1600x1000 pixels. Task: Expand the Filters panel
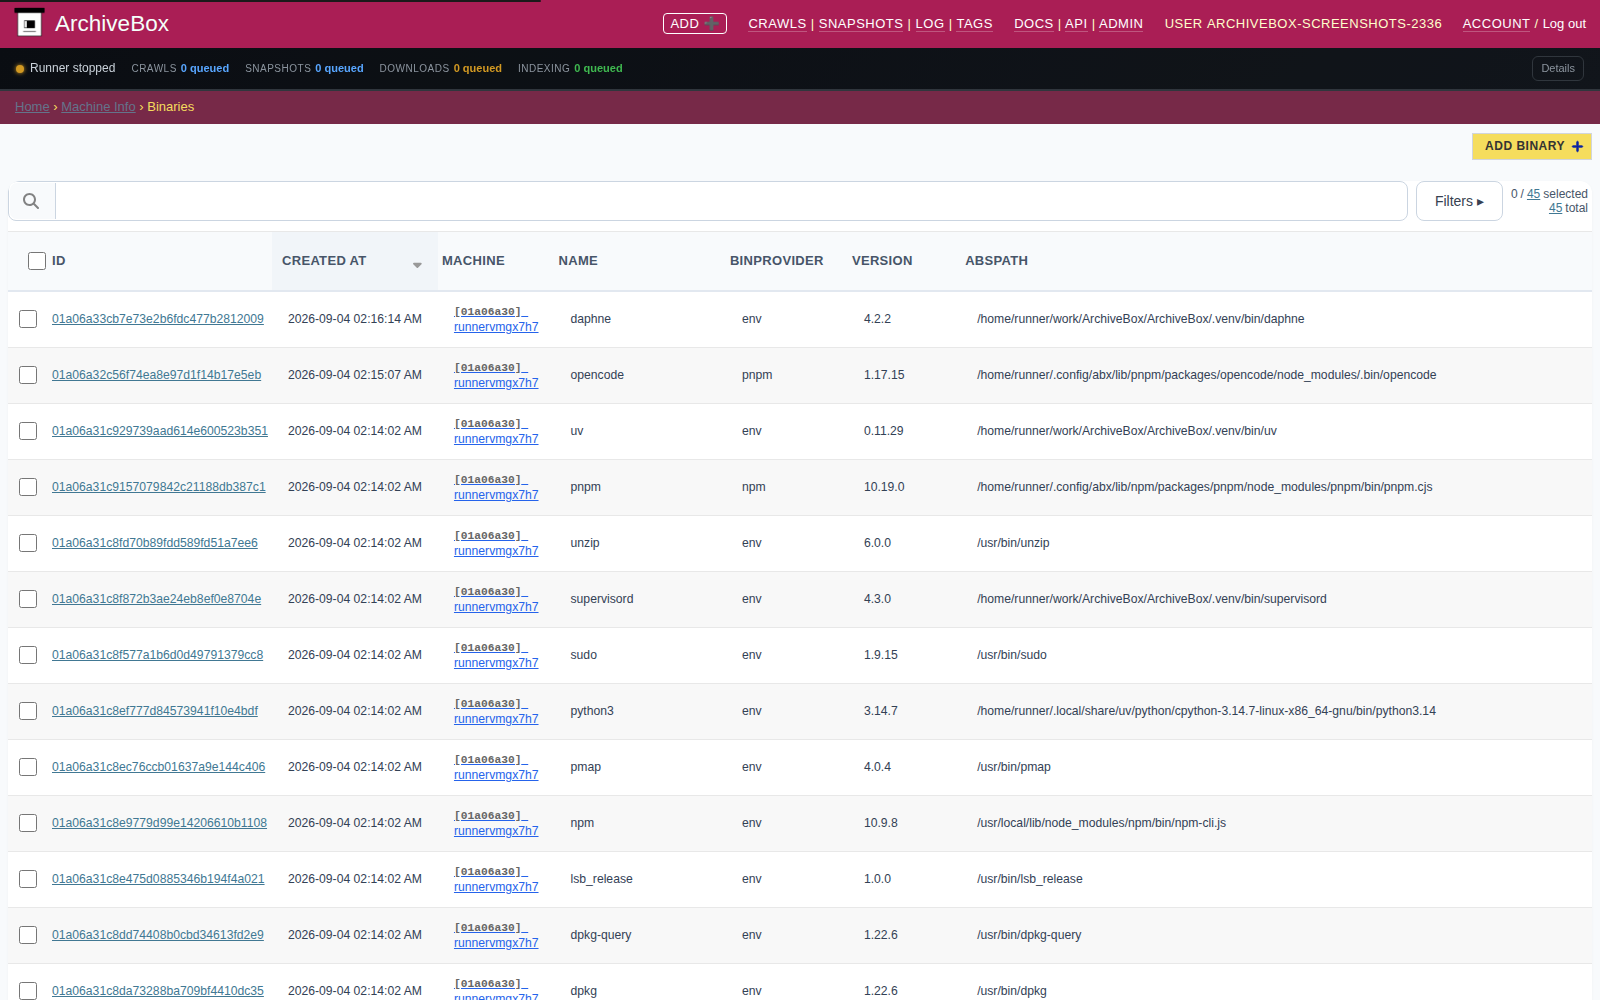click(x=1459, y=201)
